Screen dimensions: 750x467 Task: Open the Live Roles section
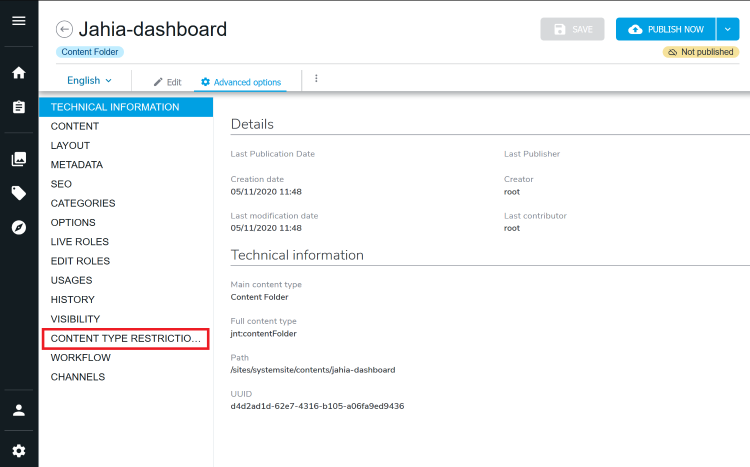point(126,242)
